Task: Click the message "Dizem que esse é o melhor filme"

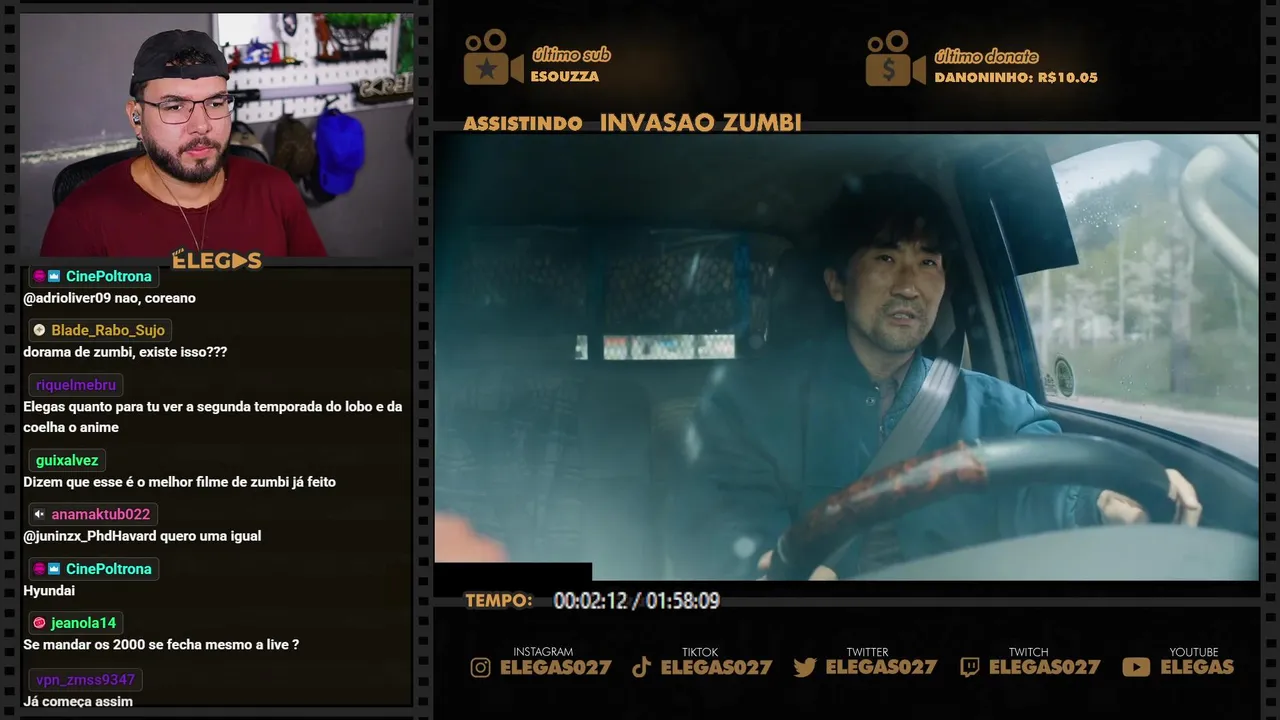Action: [179, 482]
